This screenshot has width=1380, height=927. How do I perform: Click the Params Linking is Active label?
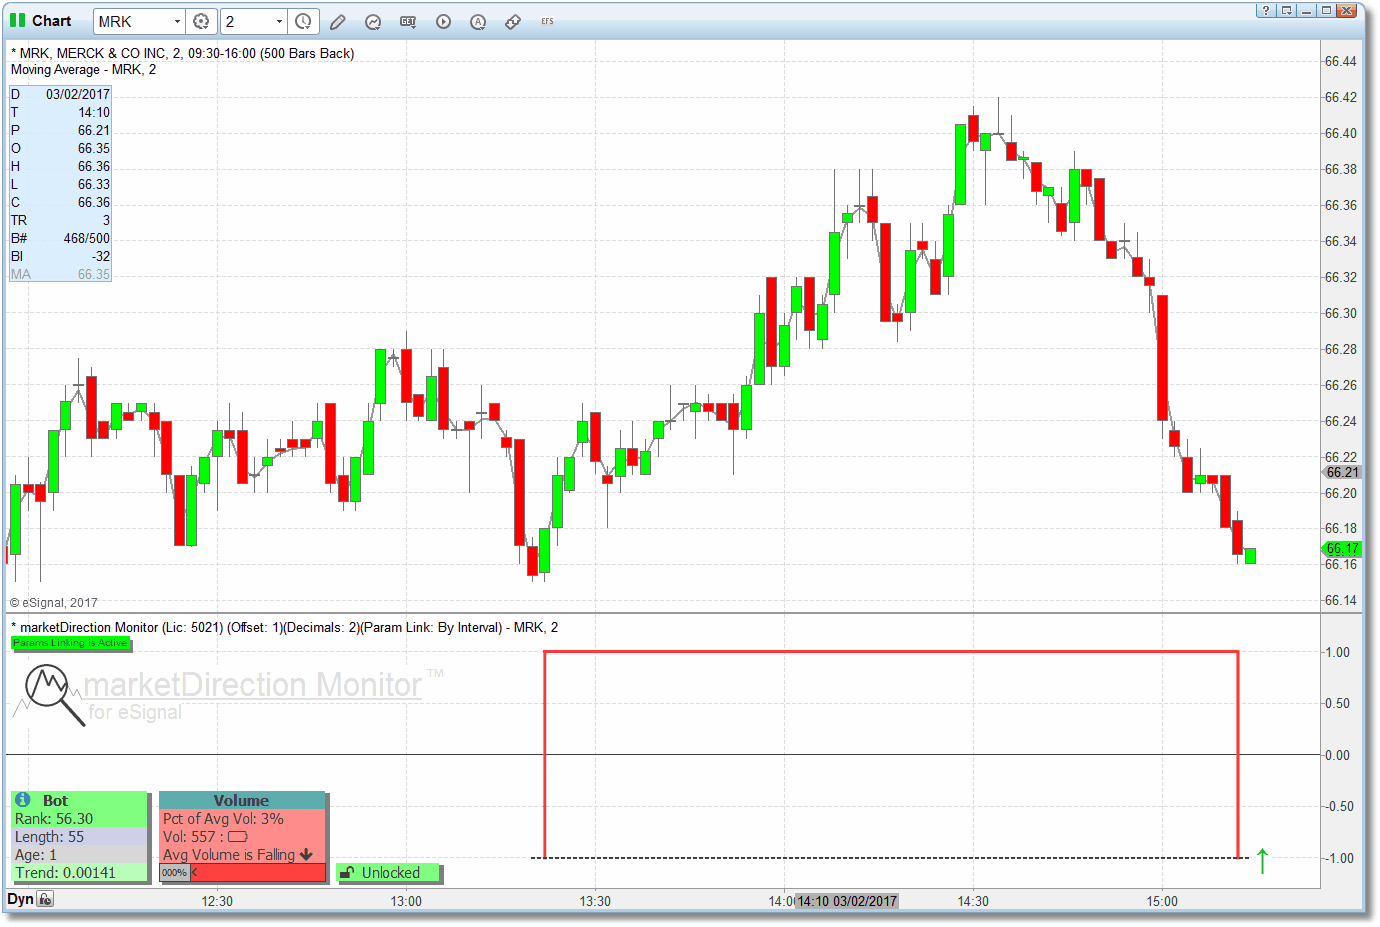point(70,643)
